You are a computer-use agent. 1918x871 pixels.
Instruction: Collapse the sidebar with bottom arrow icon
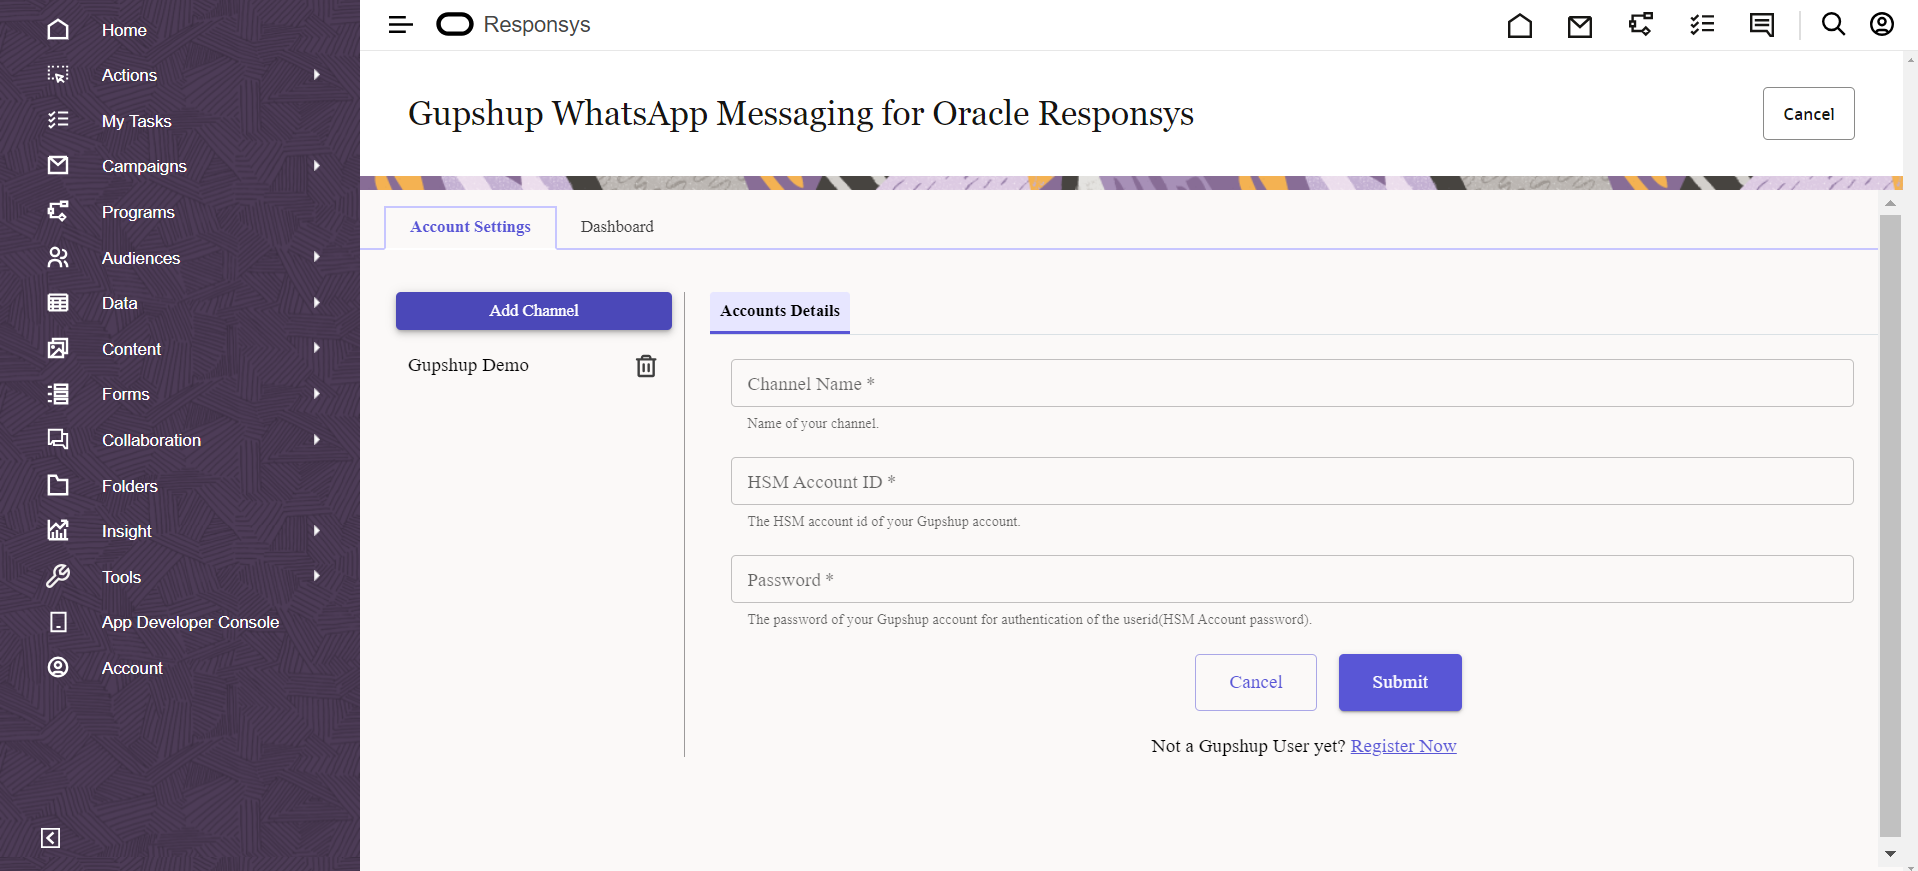point(50,838)
